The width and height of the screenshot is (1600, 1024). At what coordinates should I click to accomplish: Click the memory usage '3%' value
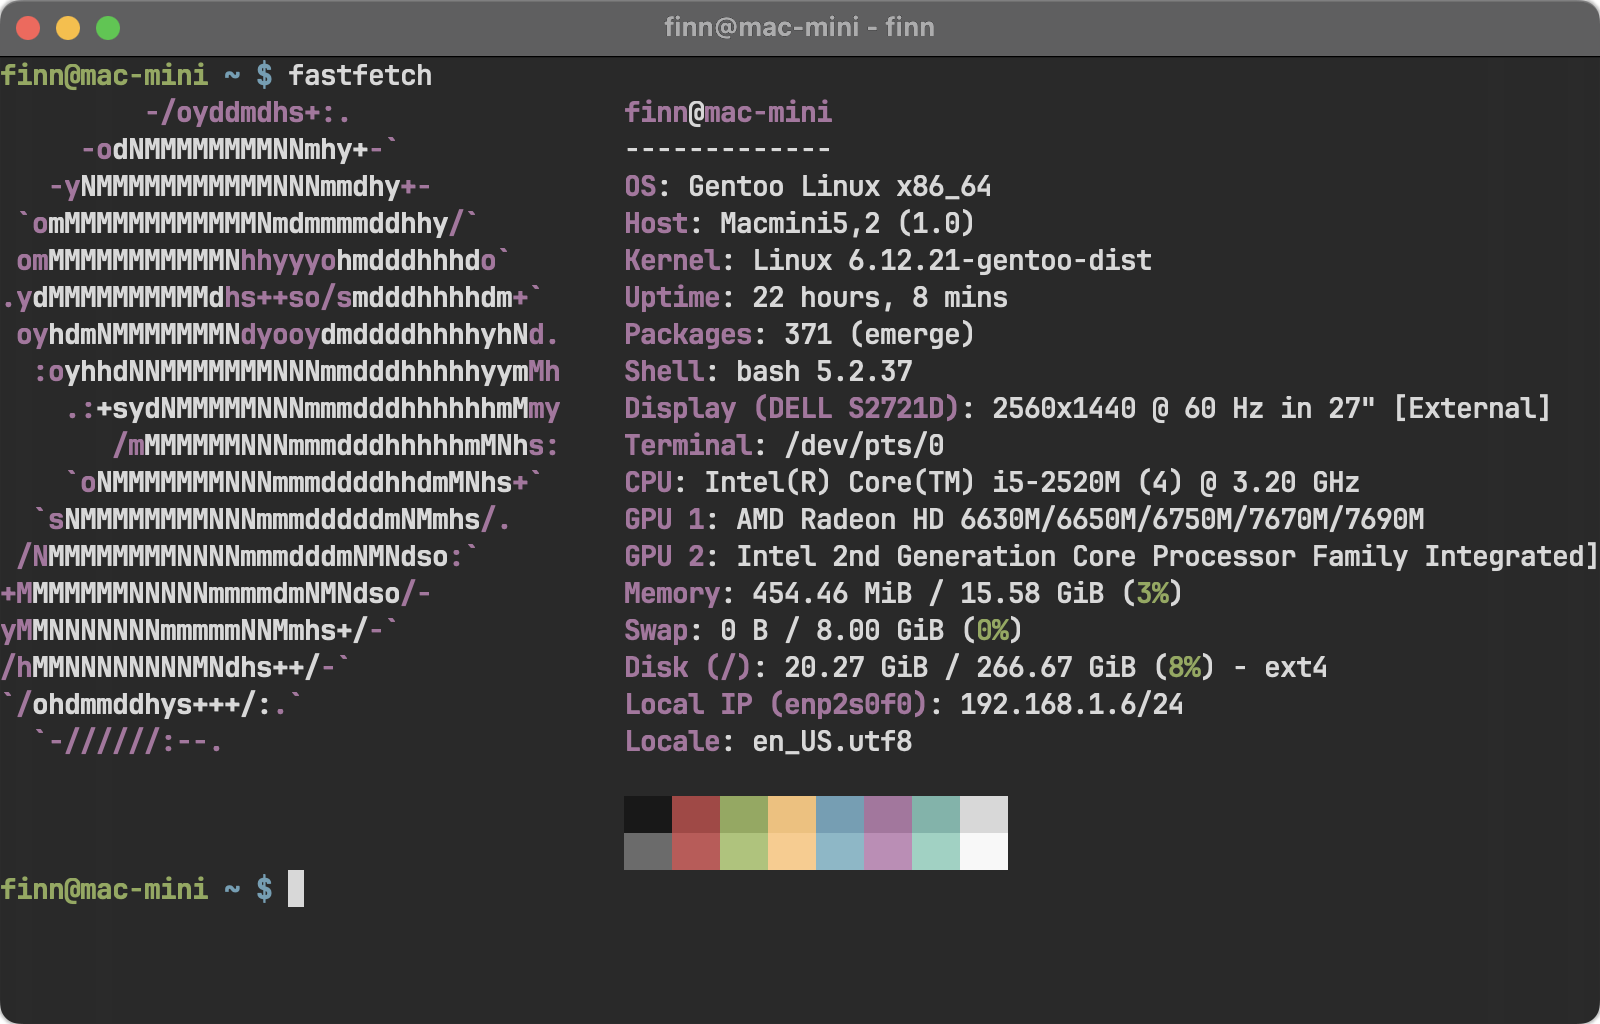(1152, 593)
